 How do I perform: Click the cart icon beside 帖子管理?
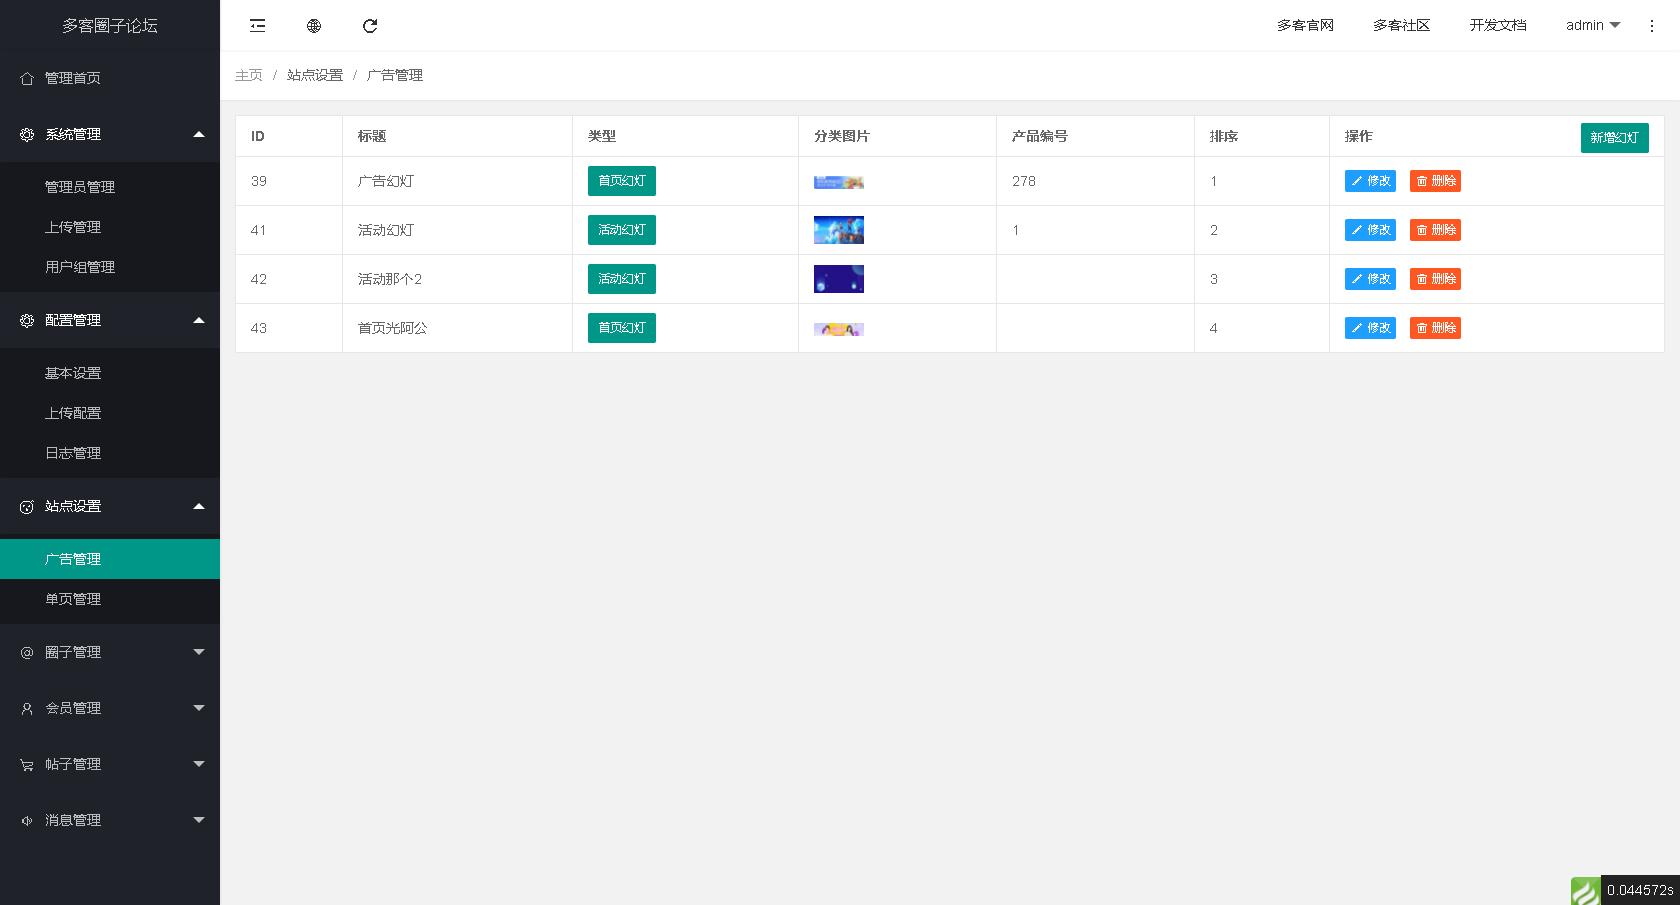[x=27, y=764]
